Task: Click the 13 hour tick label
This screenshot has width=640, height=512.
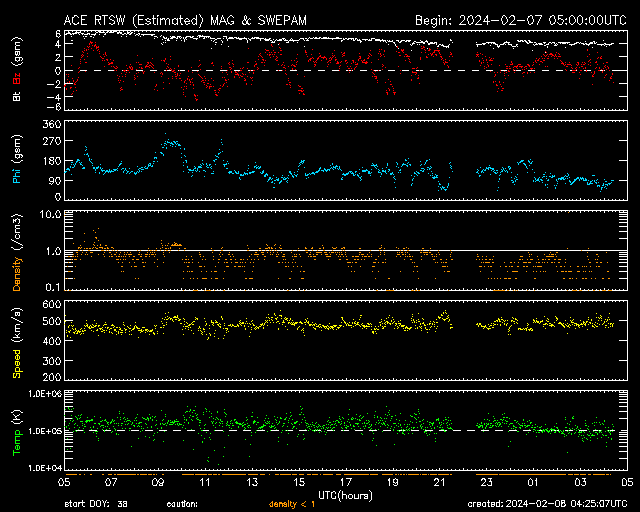Action: click(x=252, y=482)
